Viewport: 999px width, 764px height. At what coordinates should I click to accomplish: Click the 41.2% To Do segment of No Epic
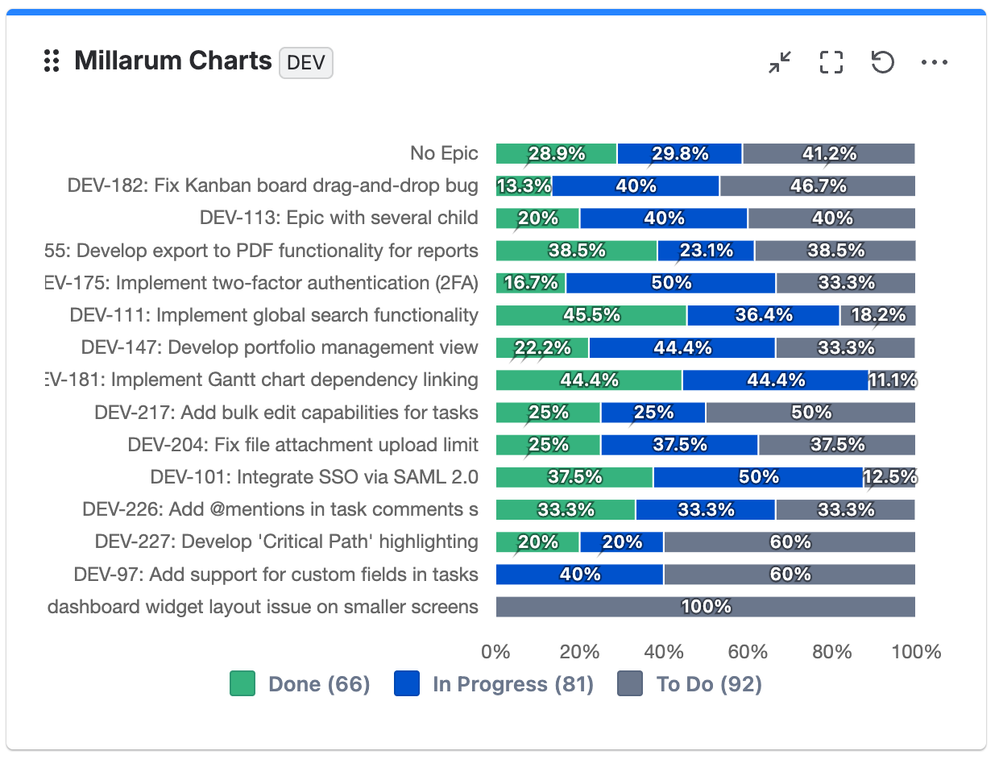[x=829, y=154]
